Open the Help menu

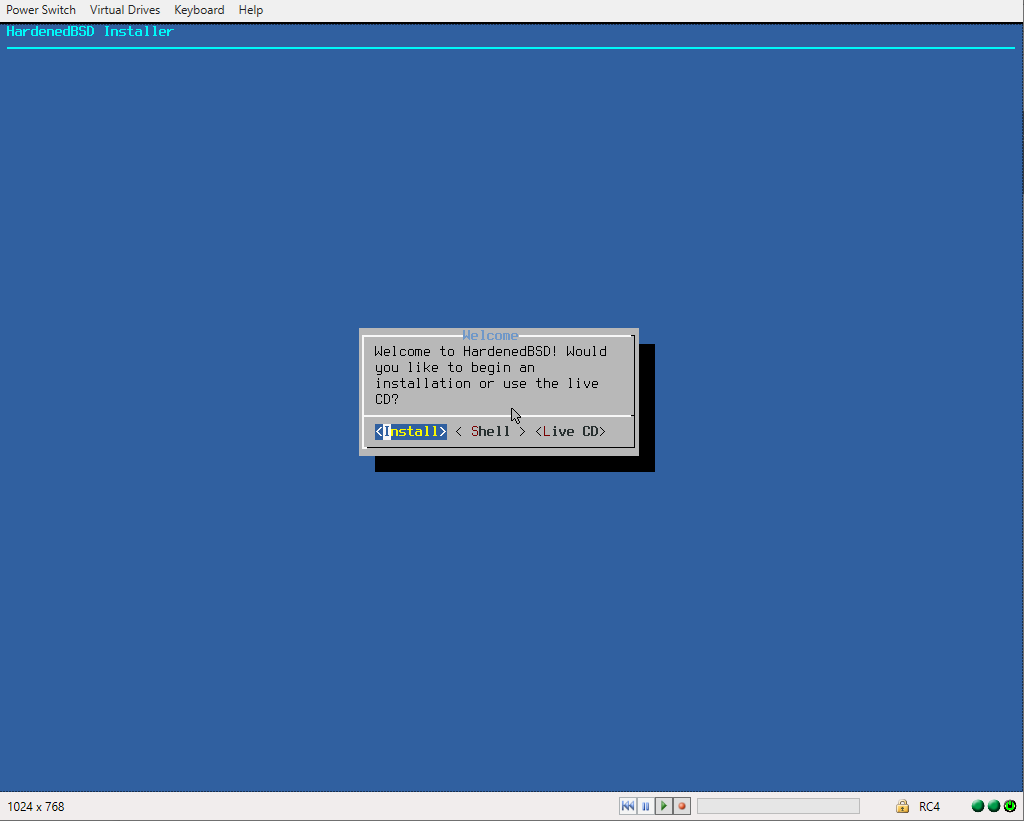click(x=251, y=10)
